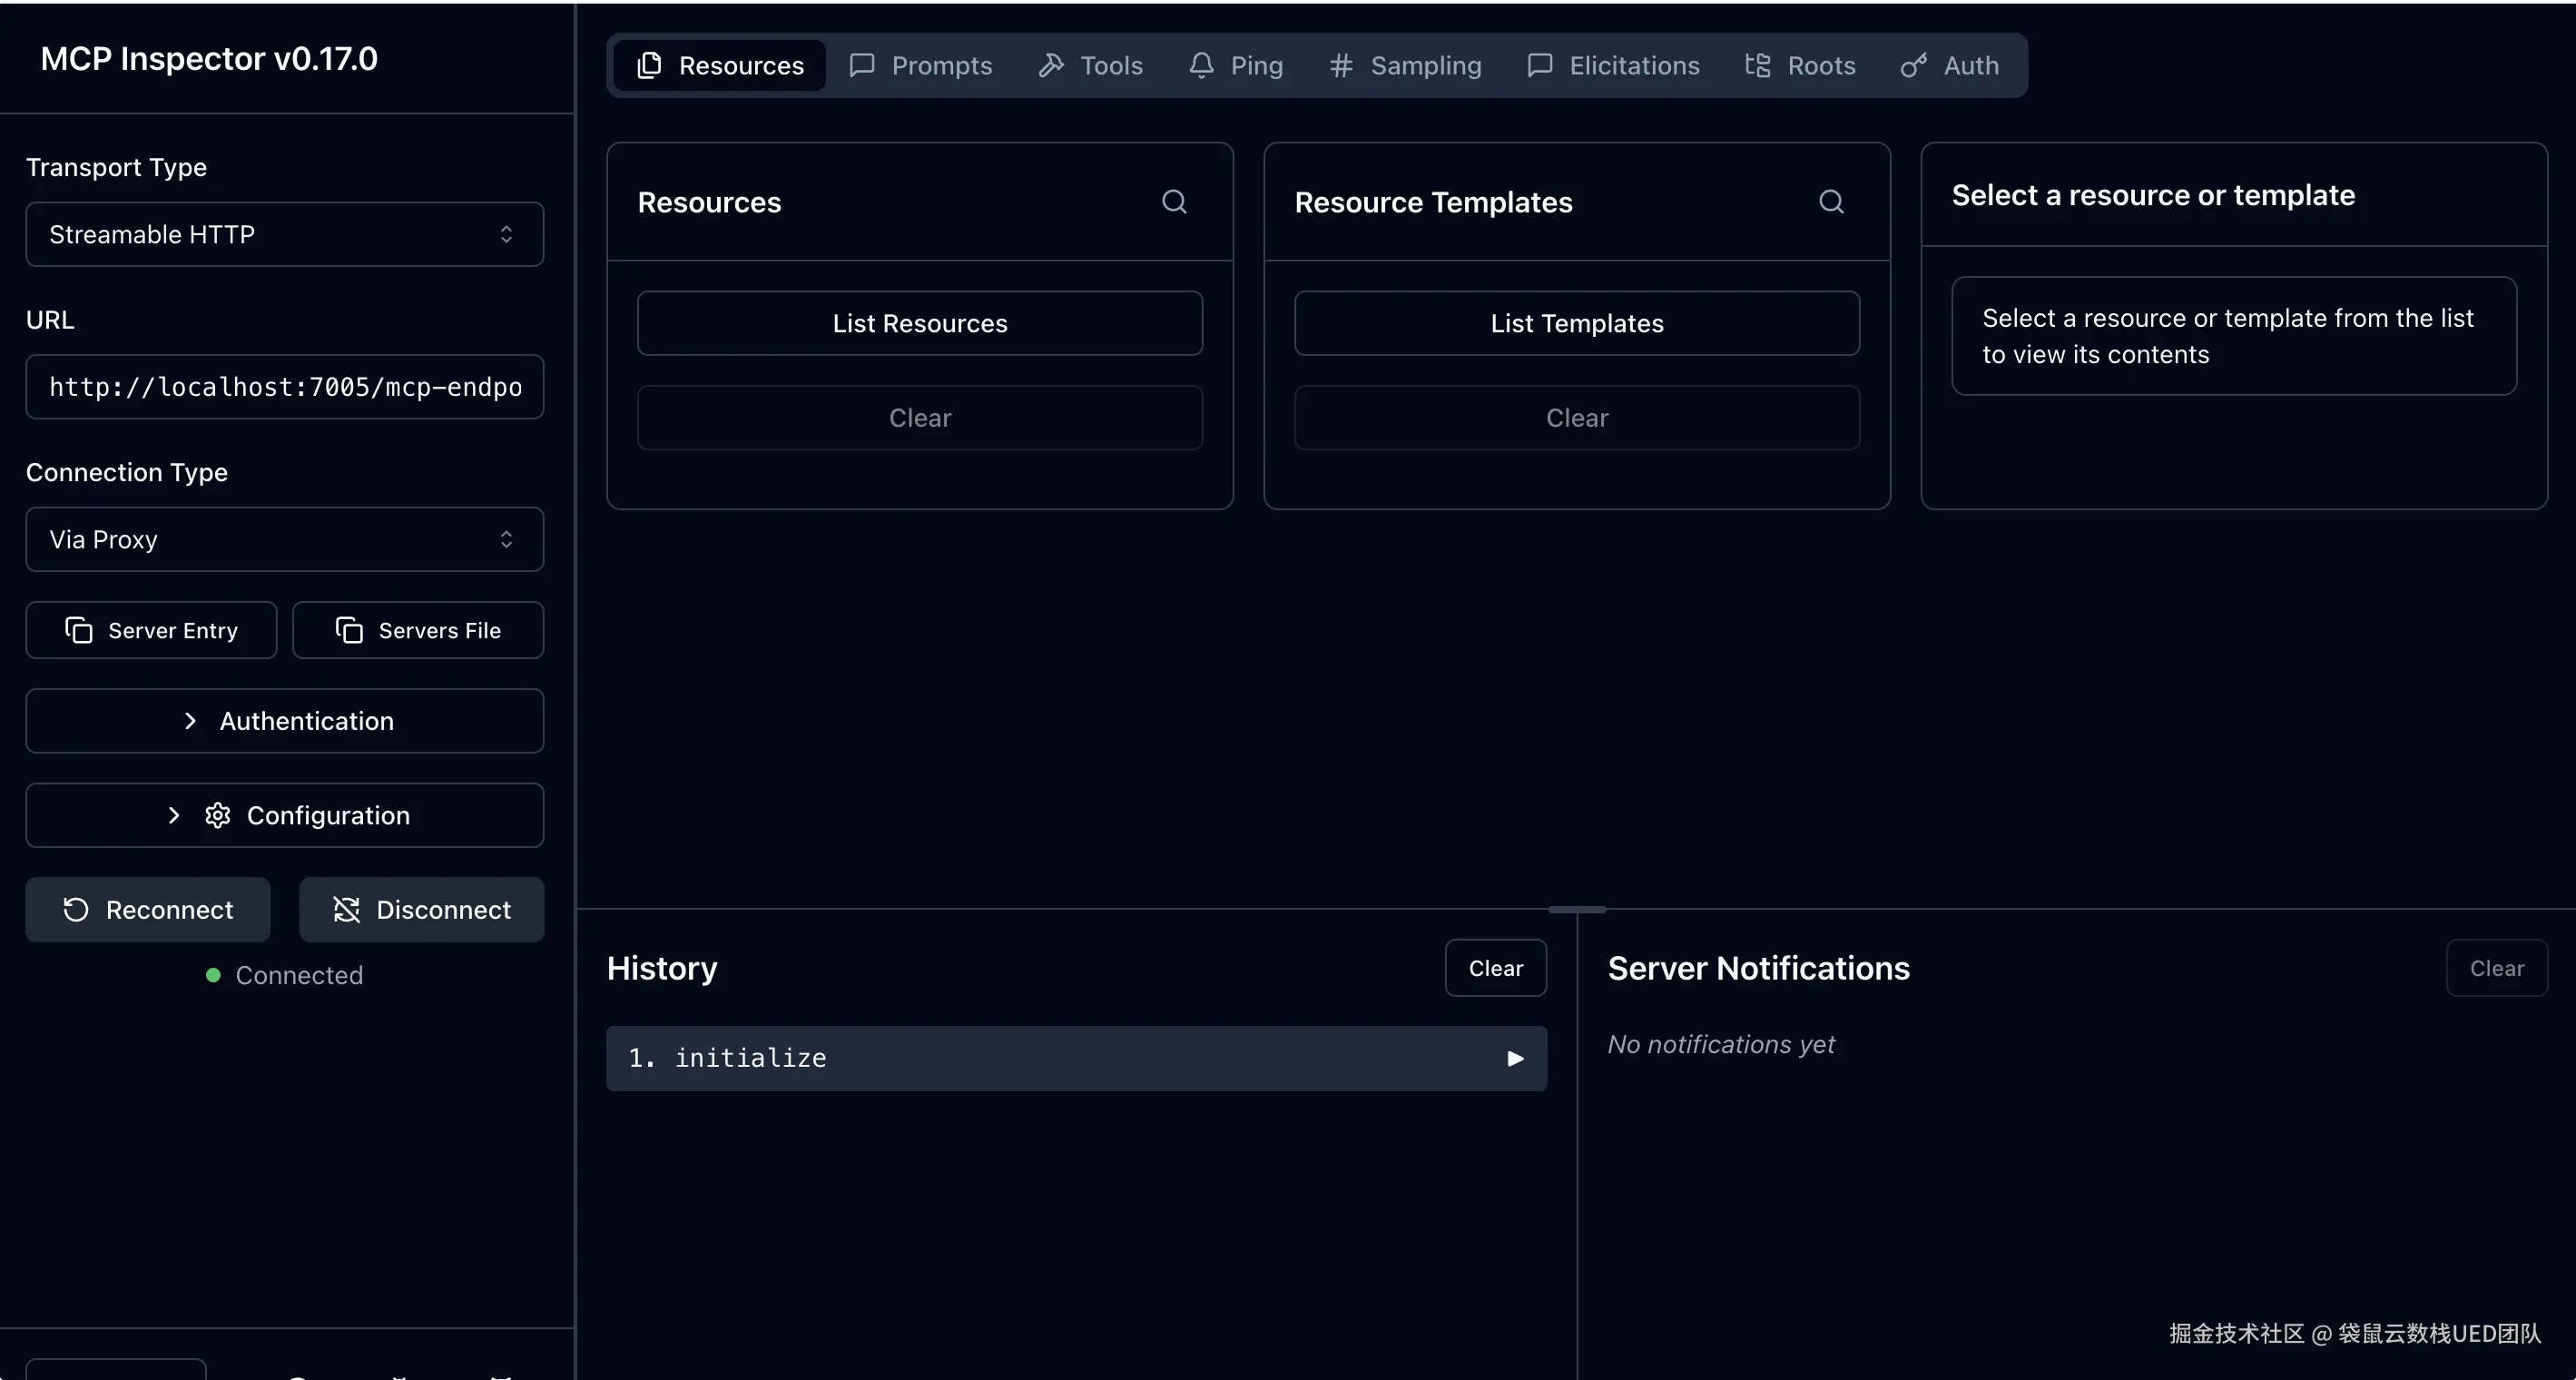Click the Reconnect button with refresh icon
The height and width of the screenshot is (1380, 2576).
pos(148,910)
